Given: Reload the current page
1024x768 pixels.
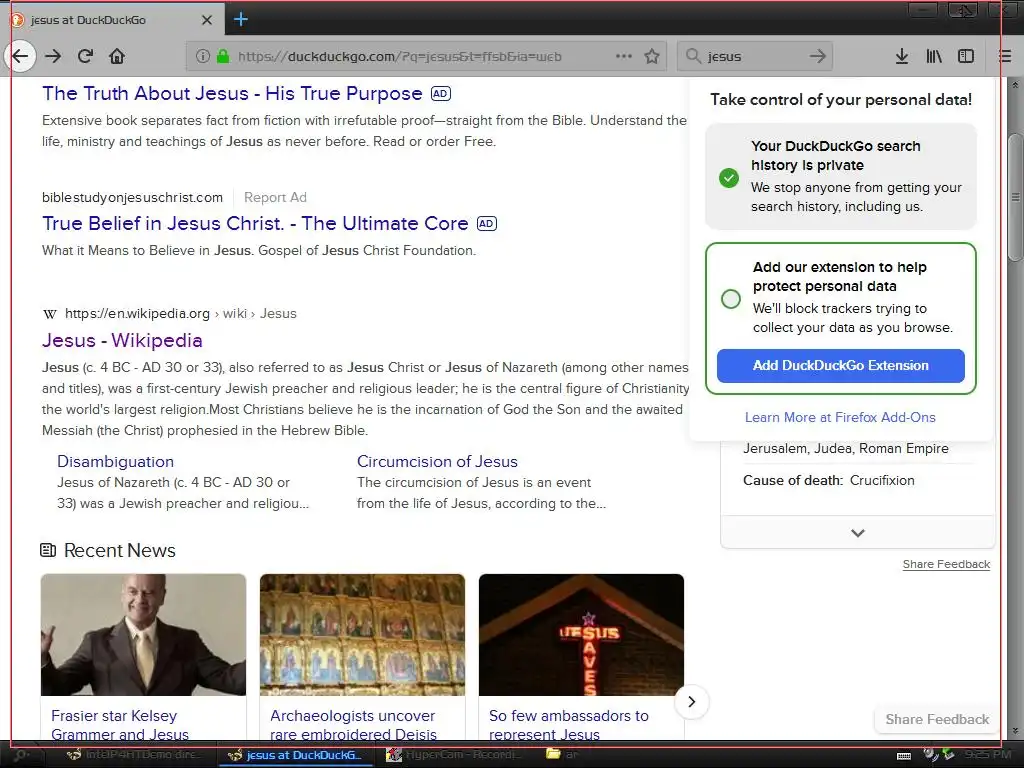Looking at the screenshot, I should click(85, 56).
